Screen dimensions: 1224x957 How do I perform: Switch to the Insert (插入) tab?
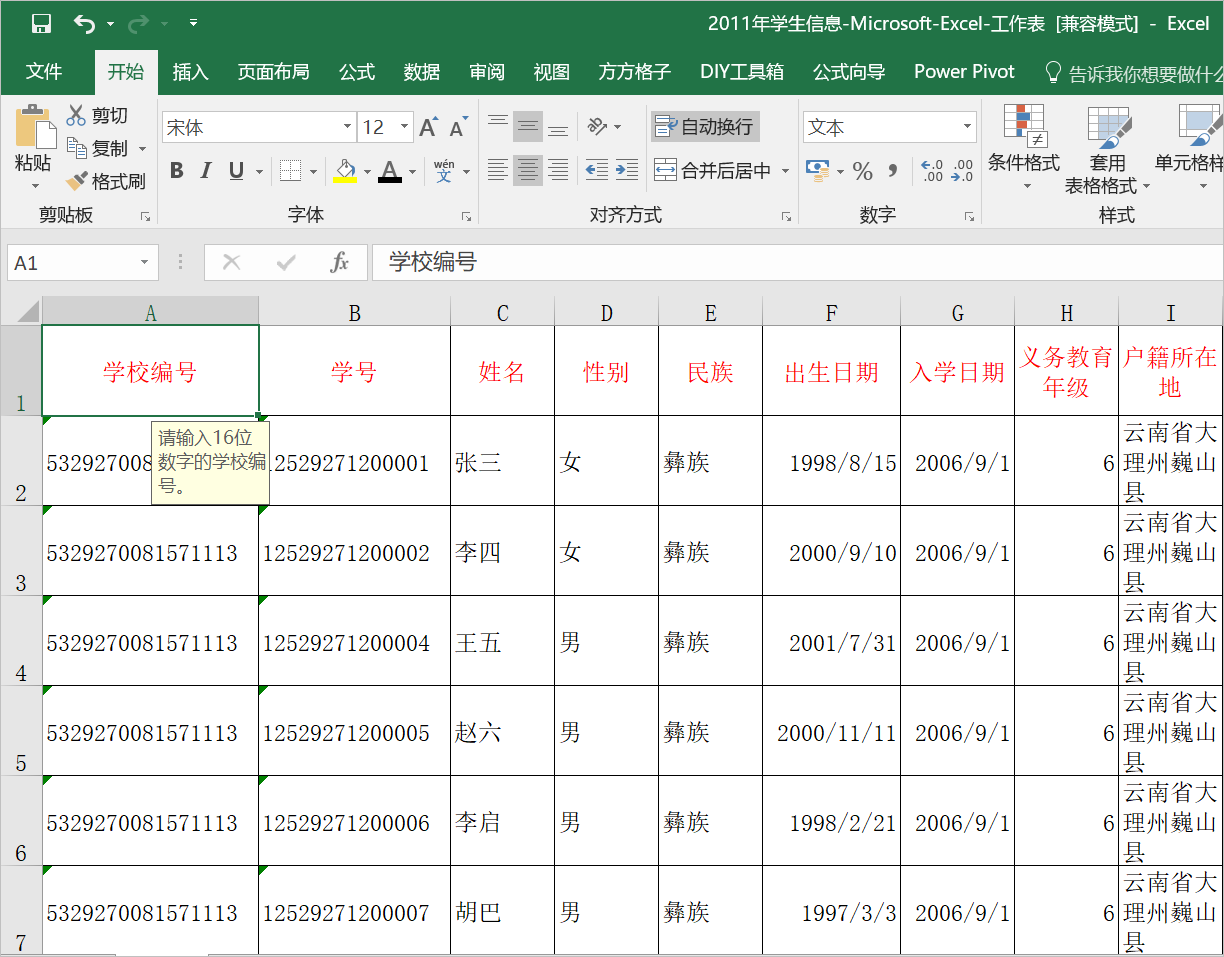pyautogui.click(x=190, y=72)
